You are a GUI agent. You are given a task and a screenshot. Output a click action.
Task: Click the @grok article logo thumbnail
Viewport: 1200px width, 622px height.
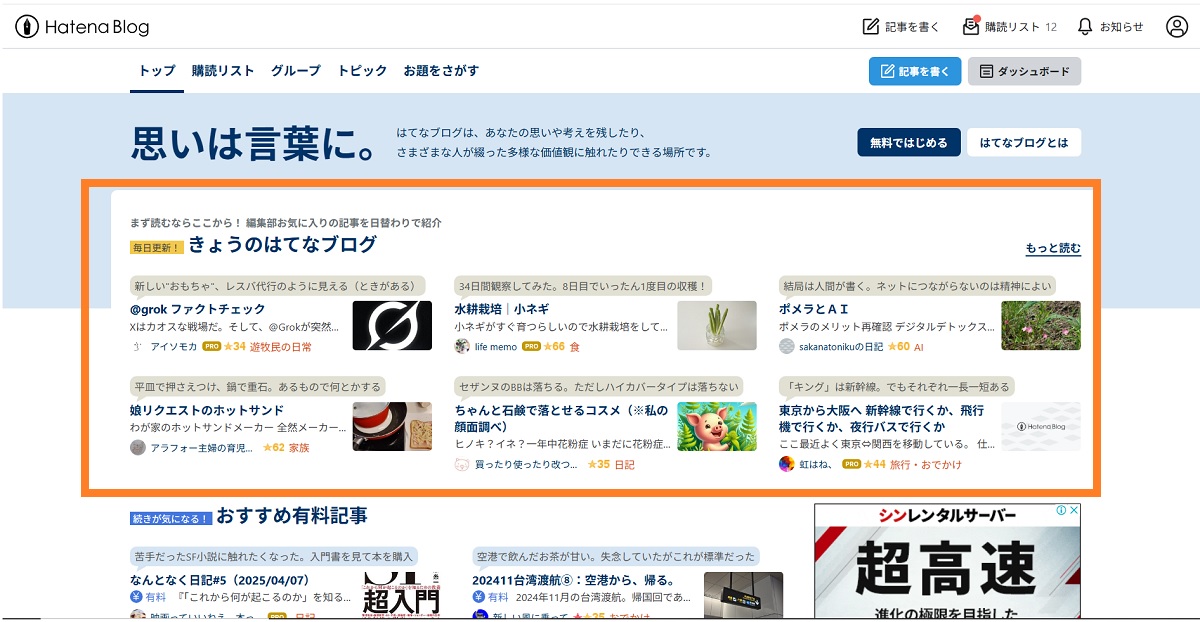pos(392,325)
